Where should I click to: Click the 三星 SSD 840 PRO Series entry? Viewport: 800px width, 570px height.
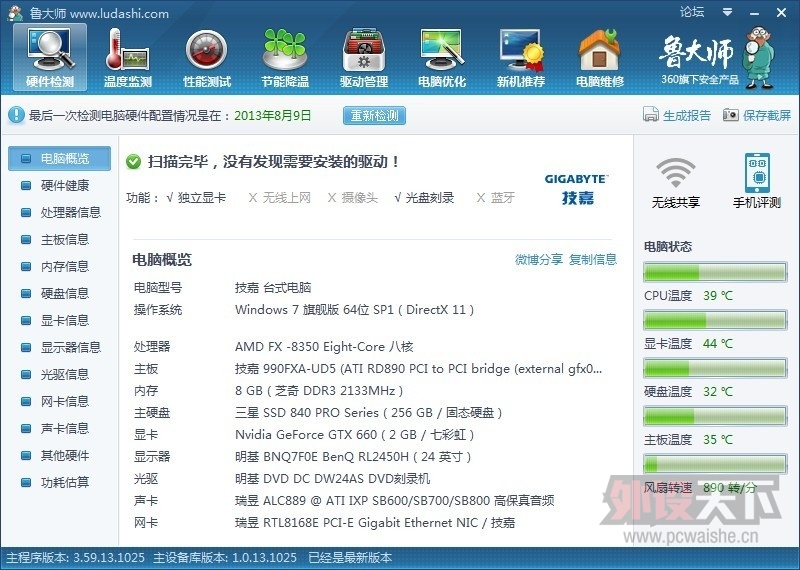pos(368,413)
